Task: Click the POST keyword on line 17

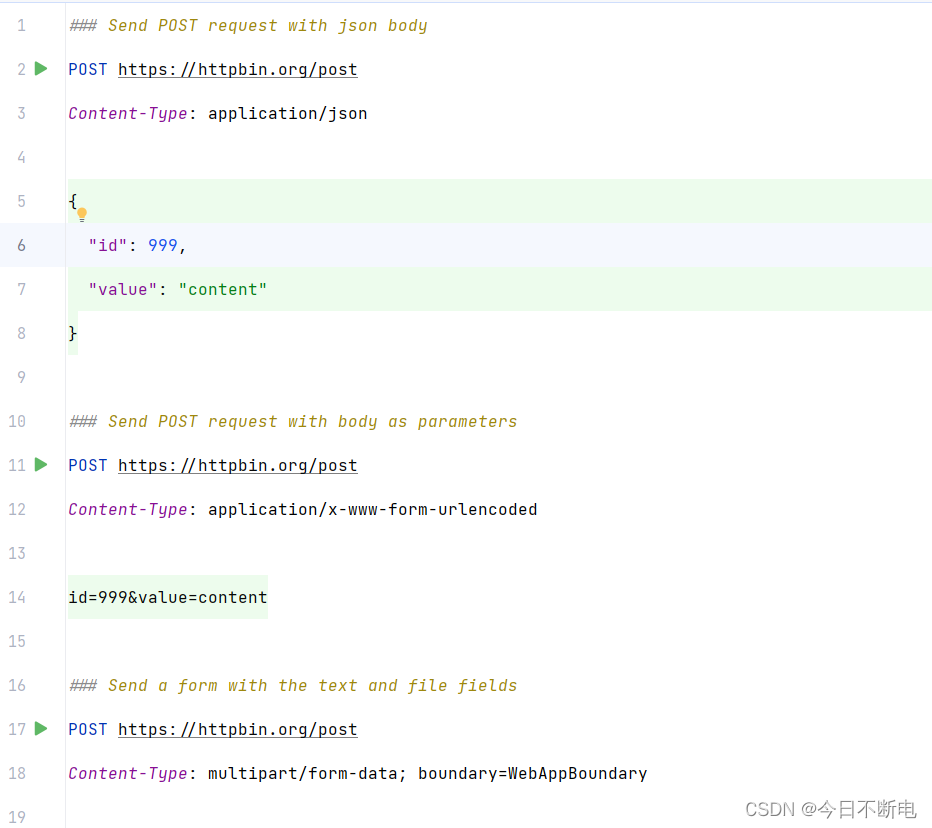Action: (x=88, y=729)
